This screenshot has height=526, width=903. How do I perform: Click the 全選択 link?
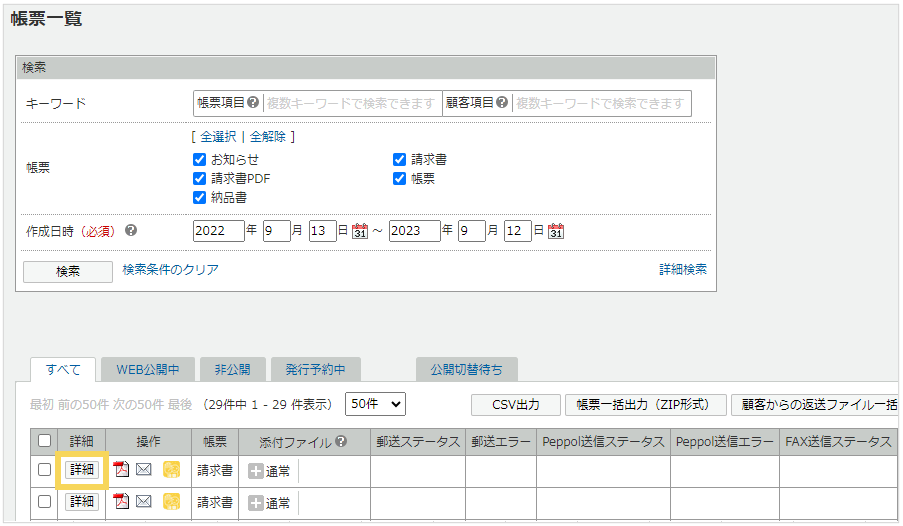218,137
